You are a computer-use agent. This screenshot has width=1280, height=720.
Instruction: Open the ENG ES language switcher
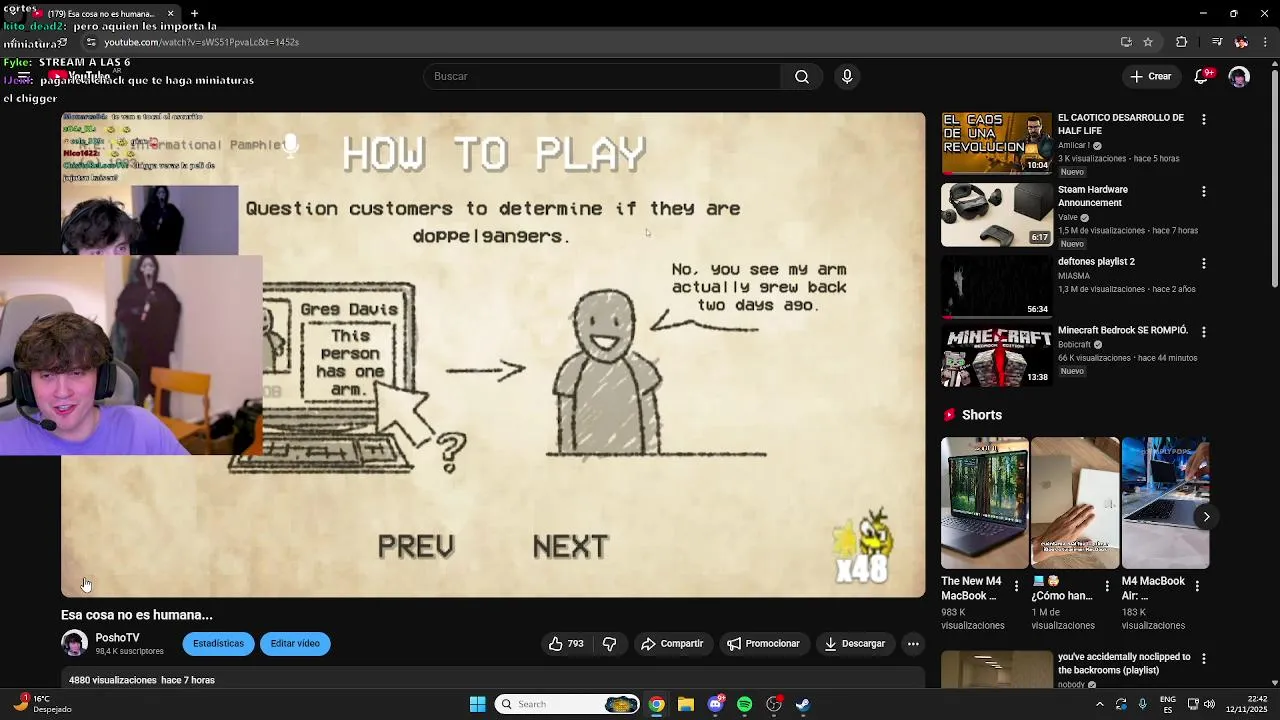click(1167, 704)
